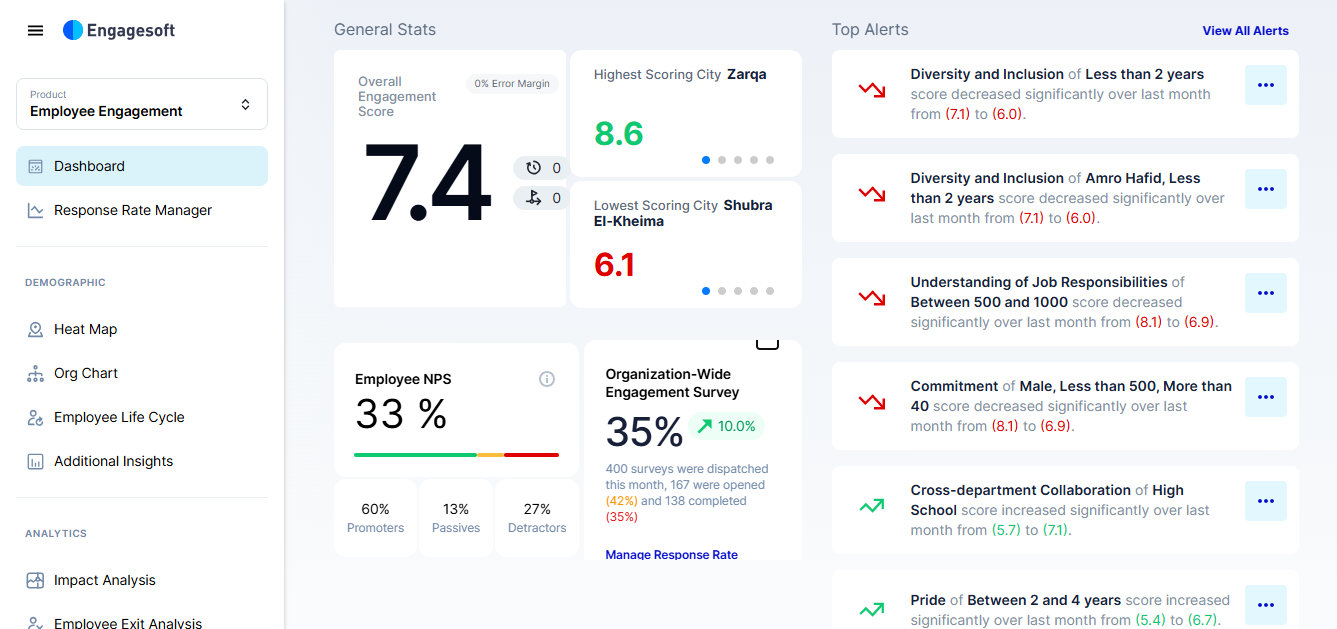1337x629 pixels.
Task: Click the Promoters 60% tile
Action: (x=375, y=518)
